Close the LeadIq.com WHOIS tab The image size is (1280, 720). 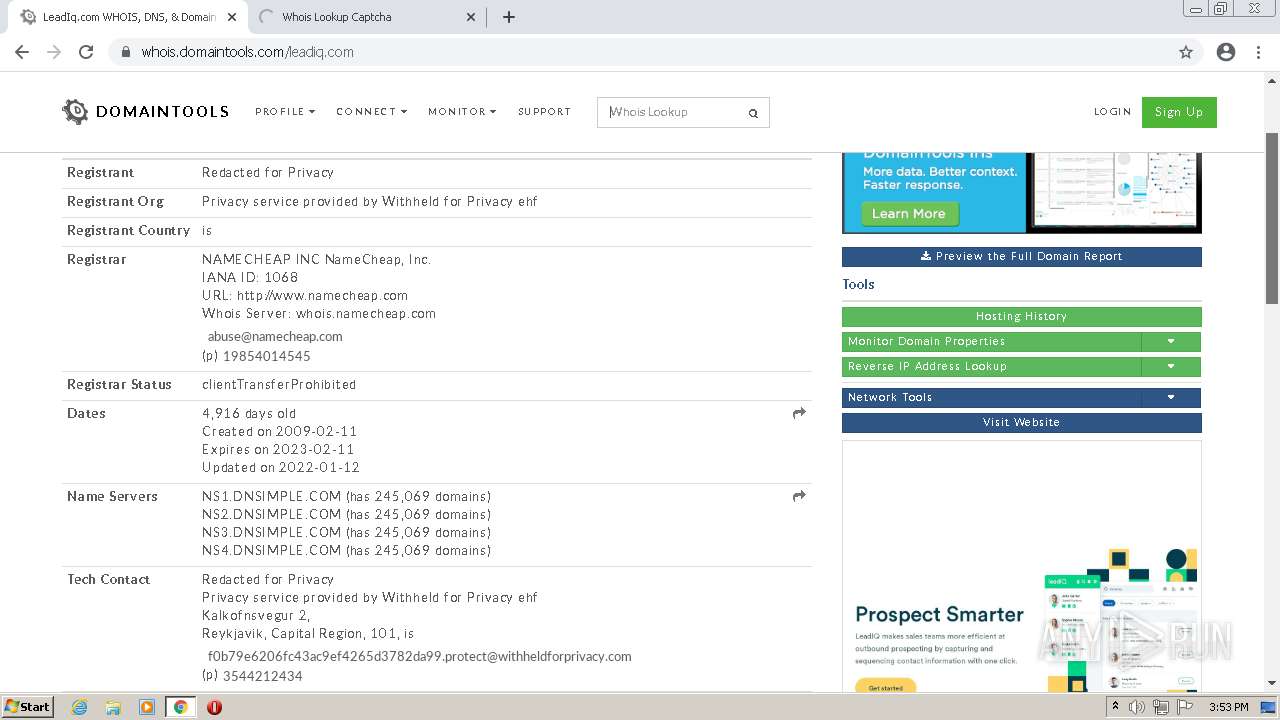pyautogui.click(x=232, y=17)
